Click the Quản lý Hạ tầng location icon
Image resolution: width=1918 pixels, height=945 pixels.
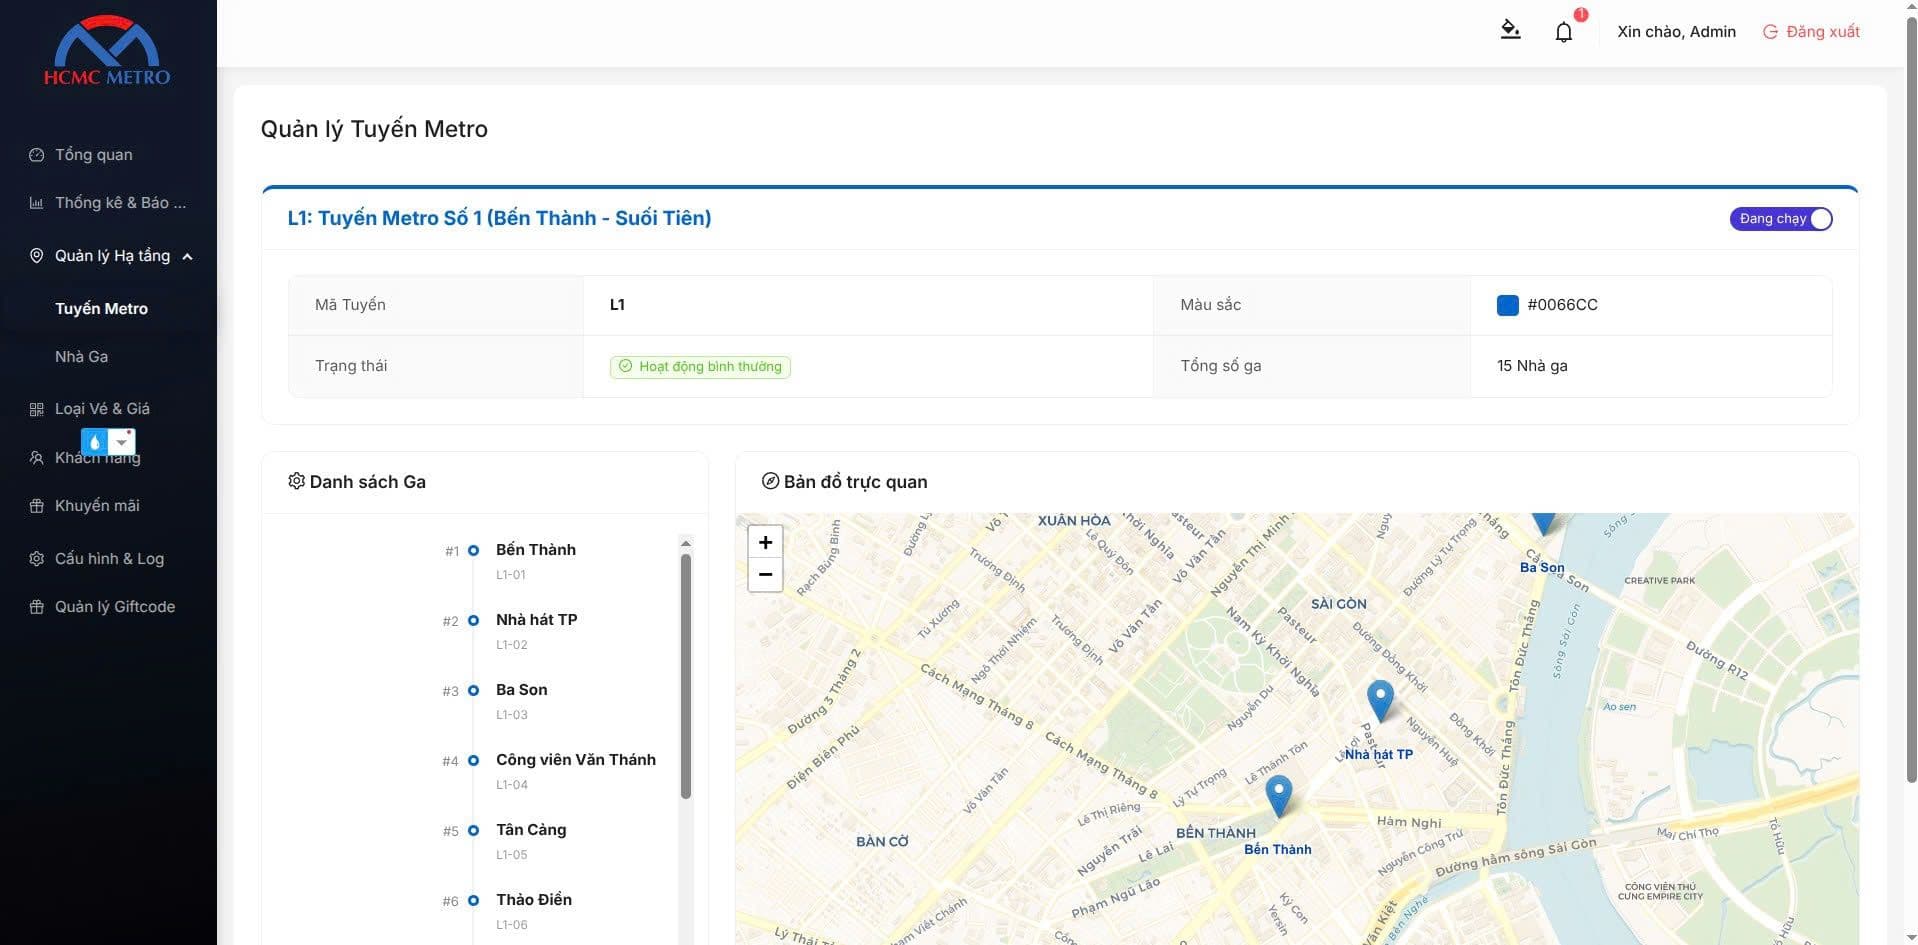[37, 256]
